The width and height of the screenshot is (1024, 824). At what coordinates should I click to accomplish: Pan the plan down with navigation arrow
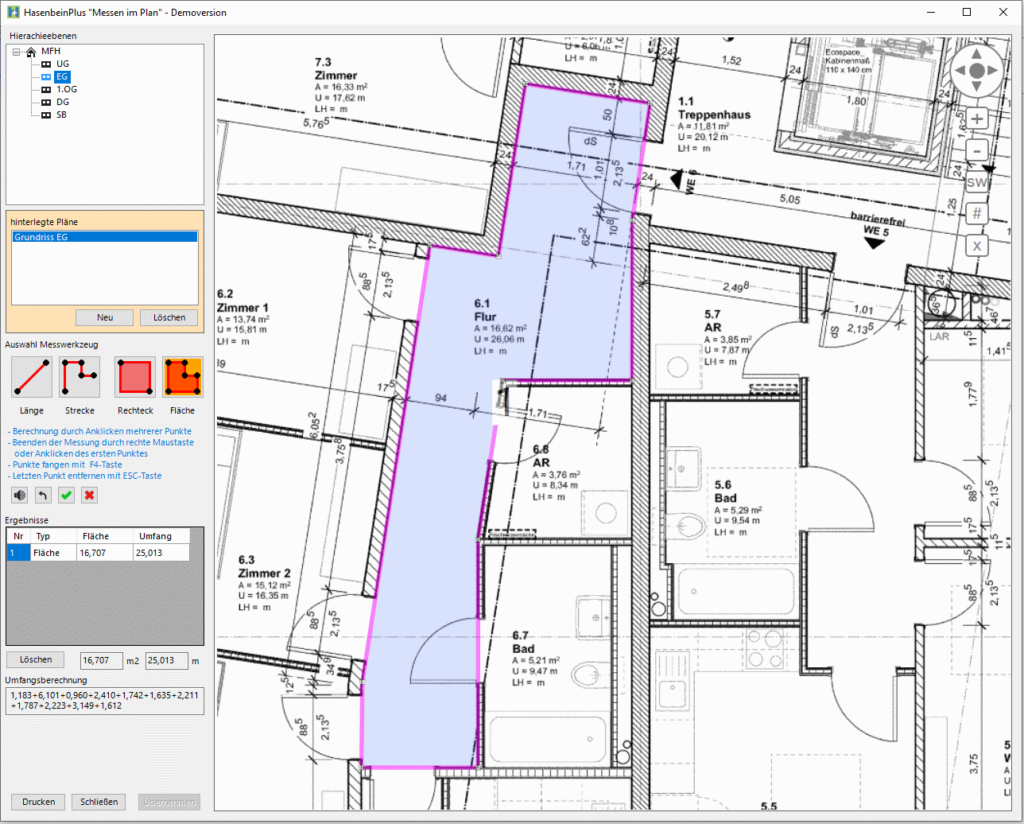(977, 87)
